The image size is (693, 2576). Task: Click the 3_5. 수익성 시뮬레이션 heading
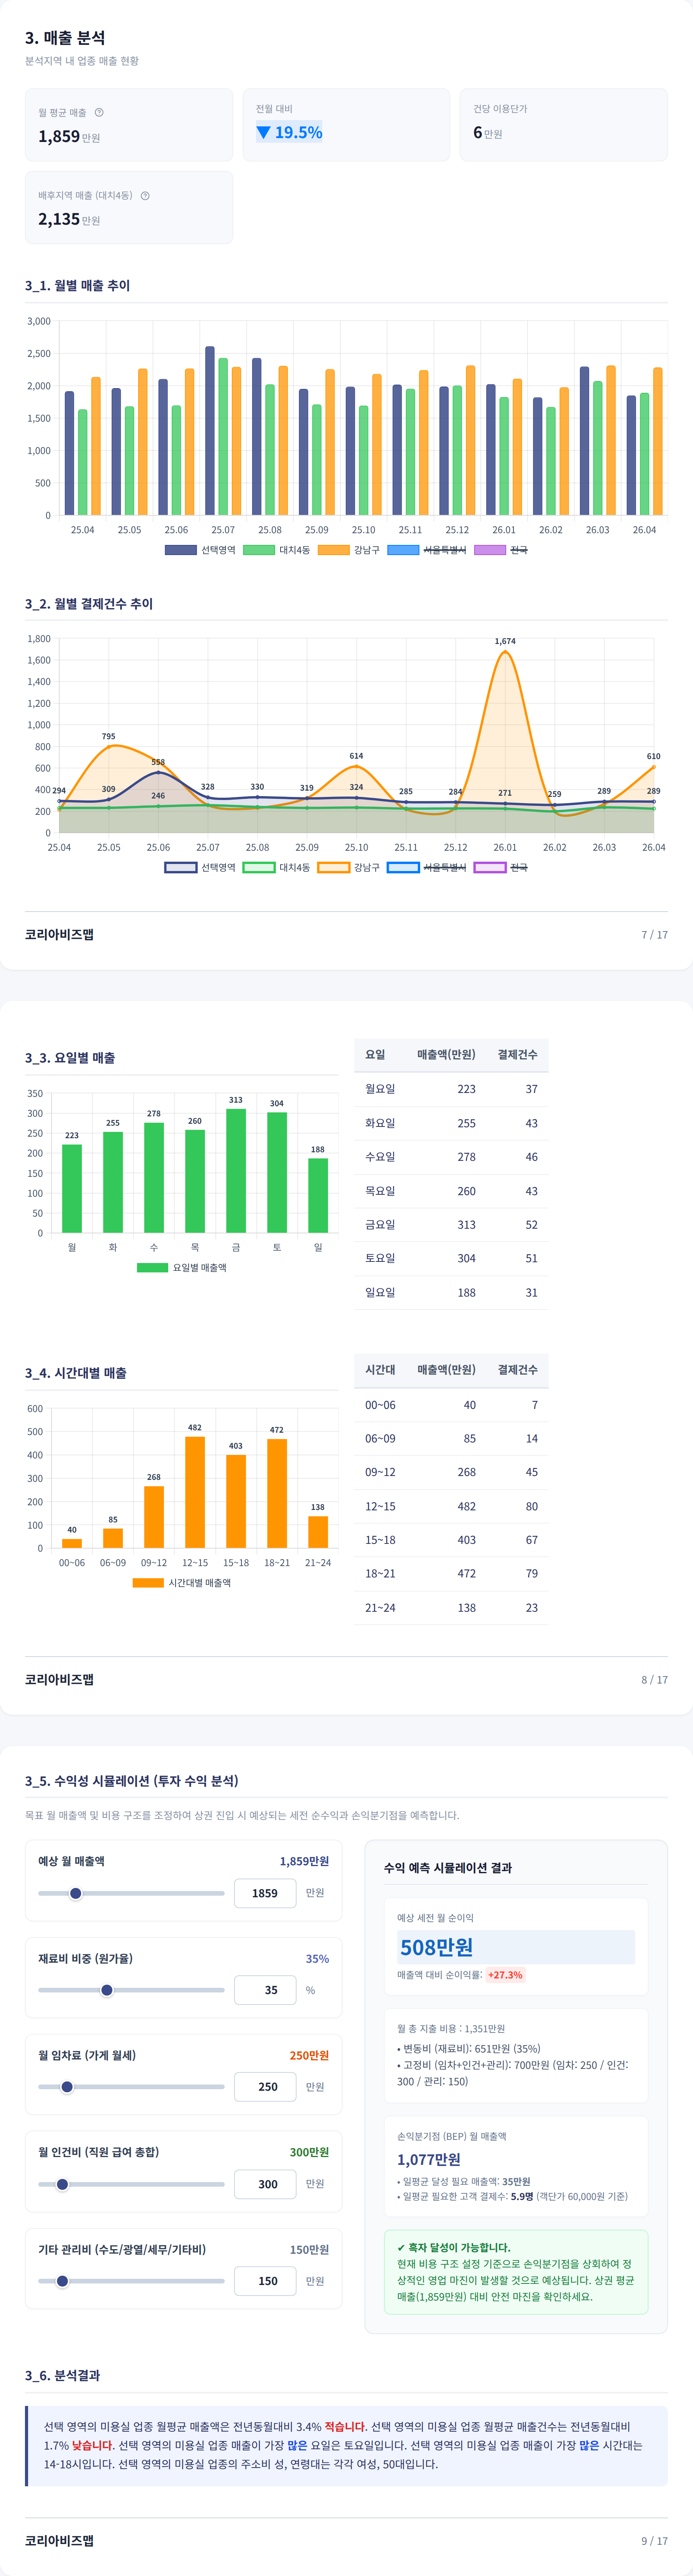tap(132, 1781)
